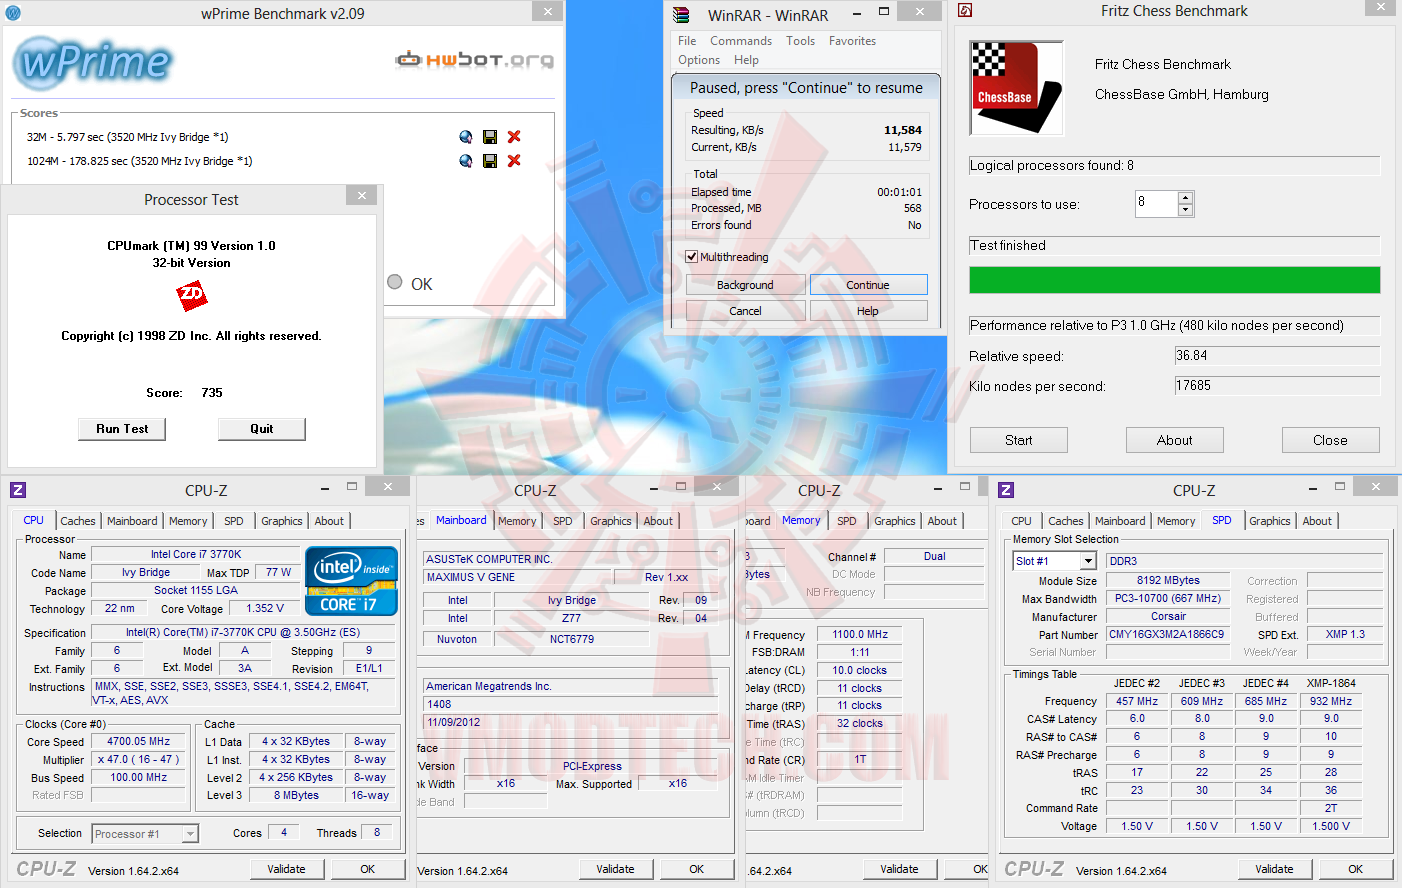1402x888 pixels.
Task: Click the wPrime Benchmark title bar icon
Action: tap(14, 13)
